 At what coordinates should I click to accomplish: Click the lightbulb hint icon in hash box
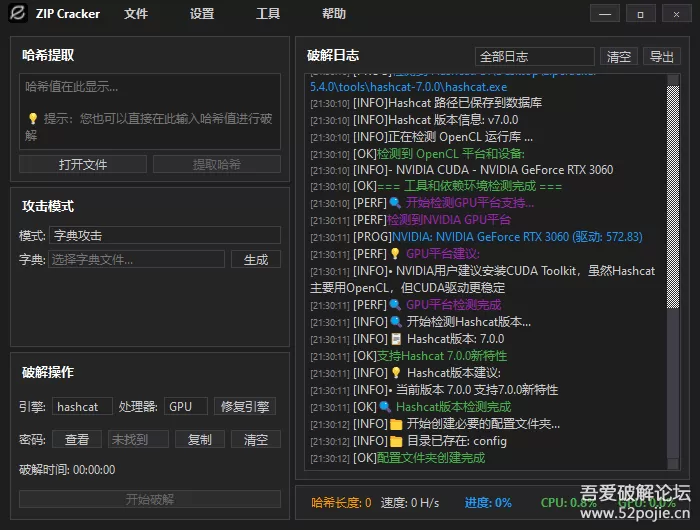33,118
